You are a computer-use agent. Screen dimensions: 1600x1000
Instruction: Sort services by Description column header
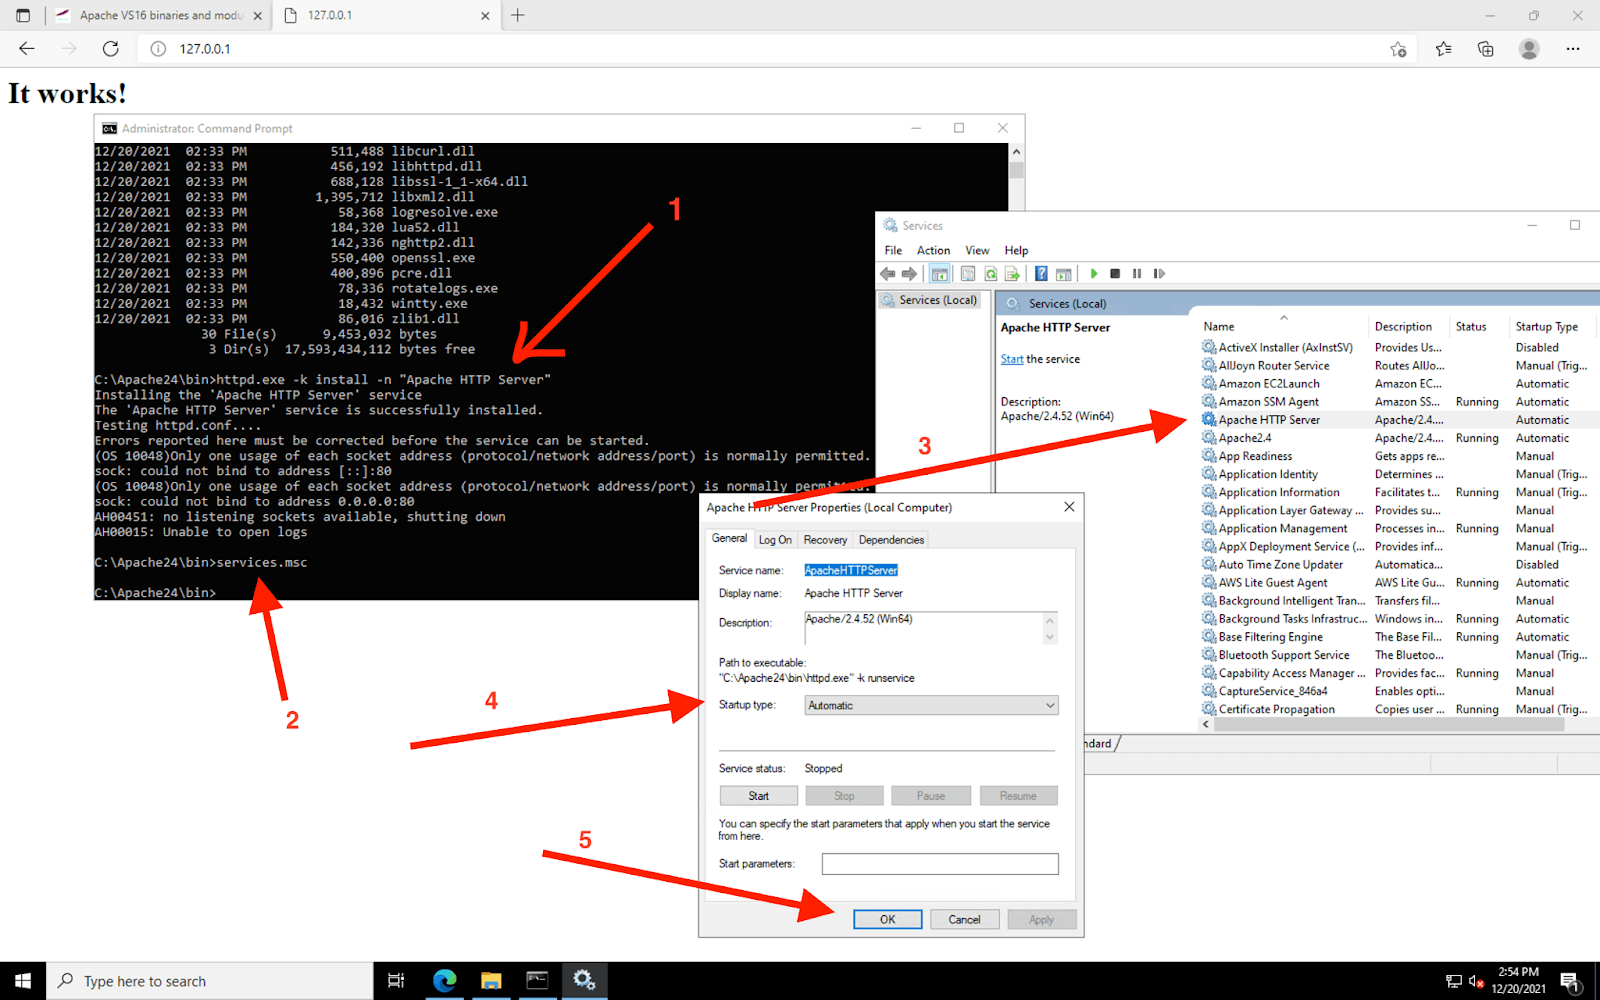(x=1409, y=326)
